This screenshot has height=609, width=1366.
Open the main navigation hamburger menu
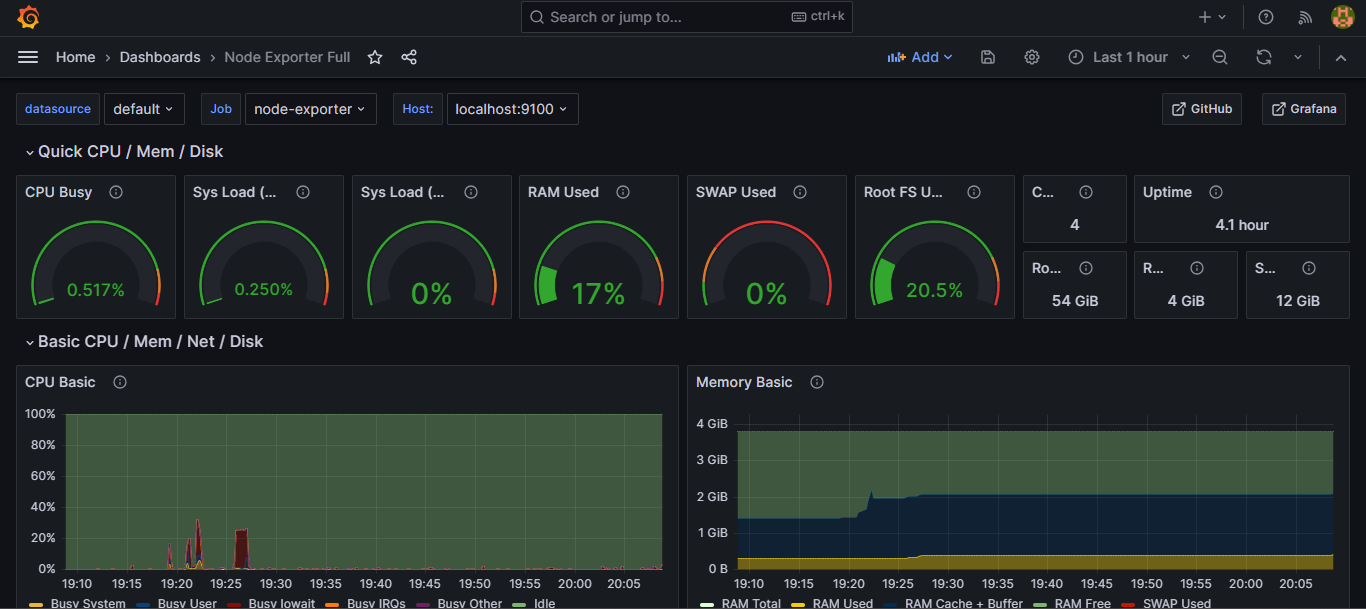click(x=28, y=57)
